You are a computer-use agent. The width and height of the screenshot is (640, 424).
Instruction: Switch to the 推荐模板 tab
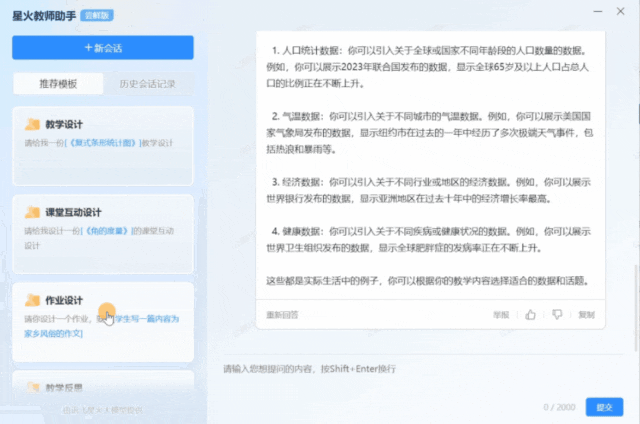pyautogui.click(x=58, y=84)
